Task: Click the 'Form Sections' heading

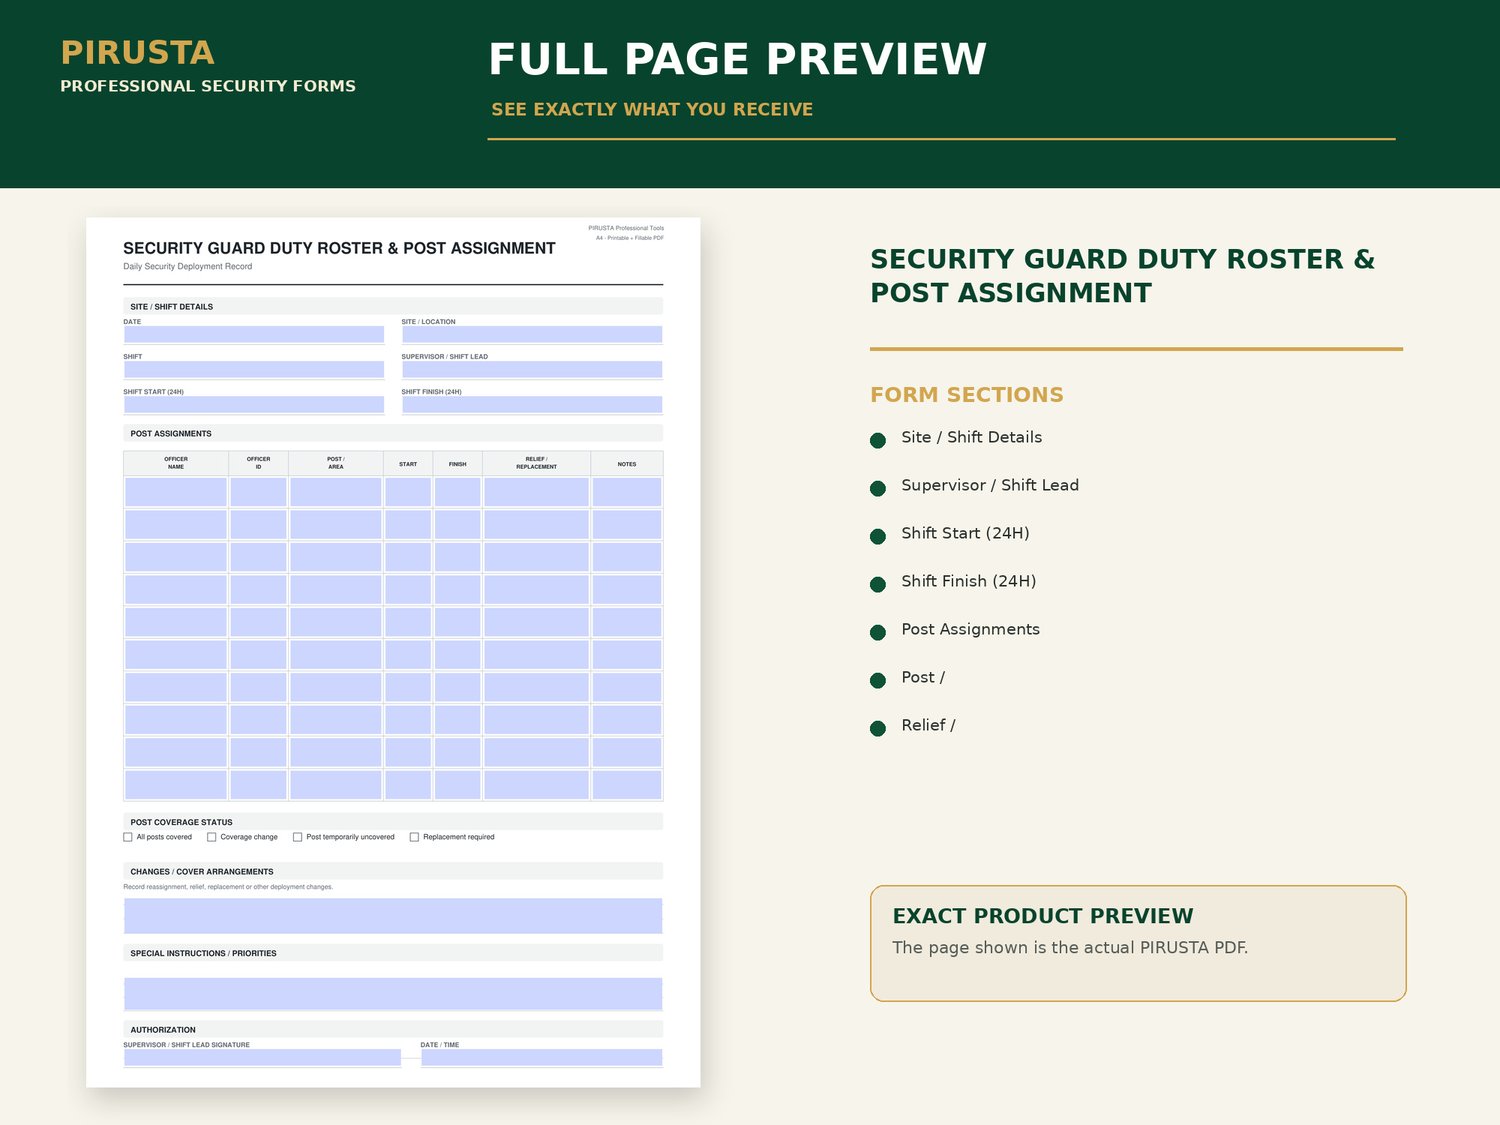Action: click(967, 395)
